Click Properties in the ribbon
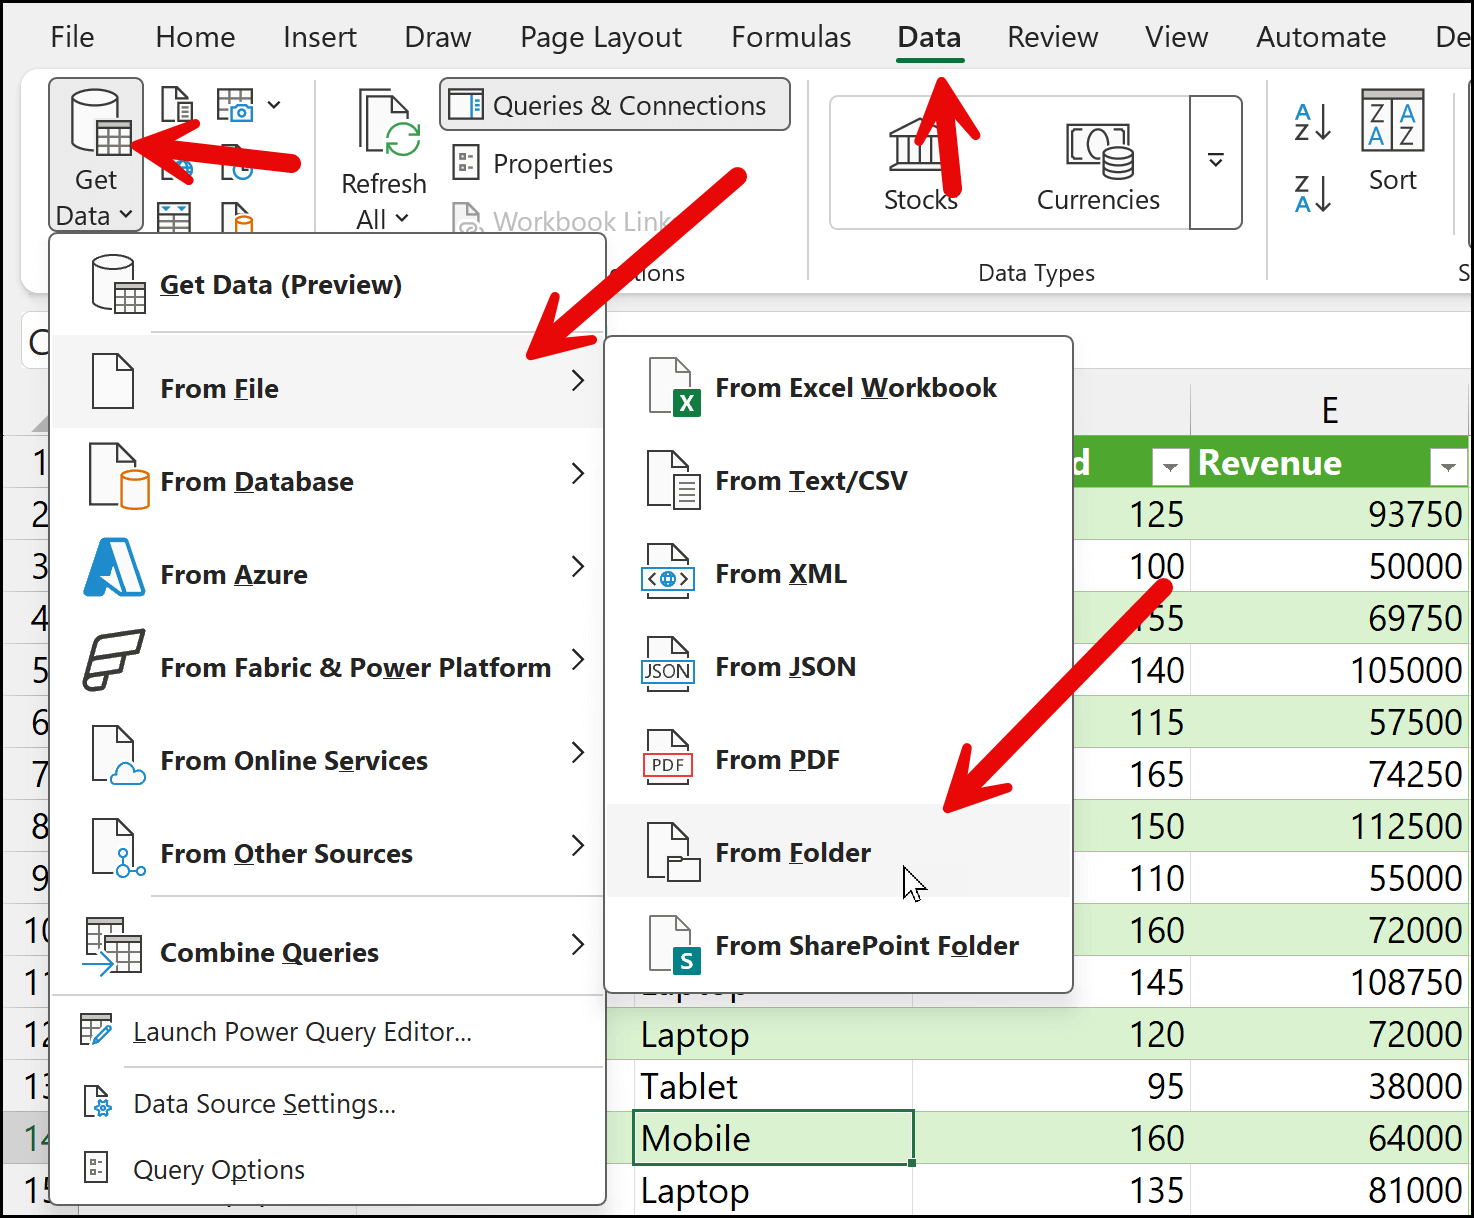The image size is (1474, 1218). tap(552, 163)
